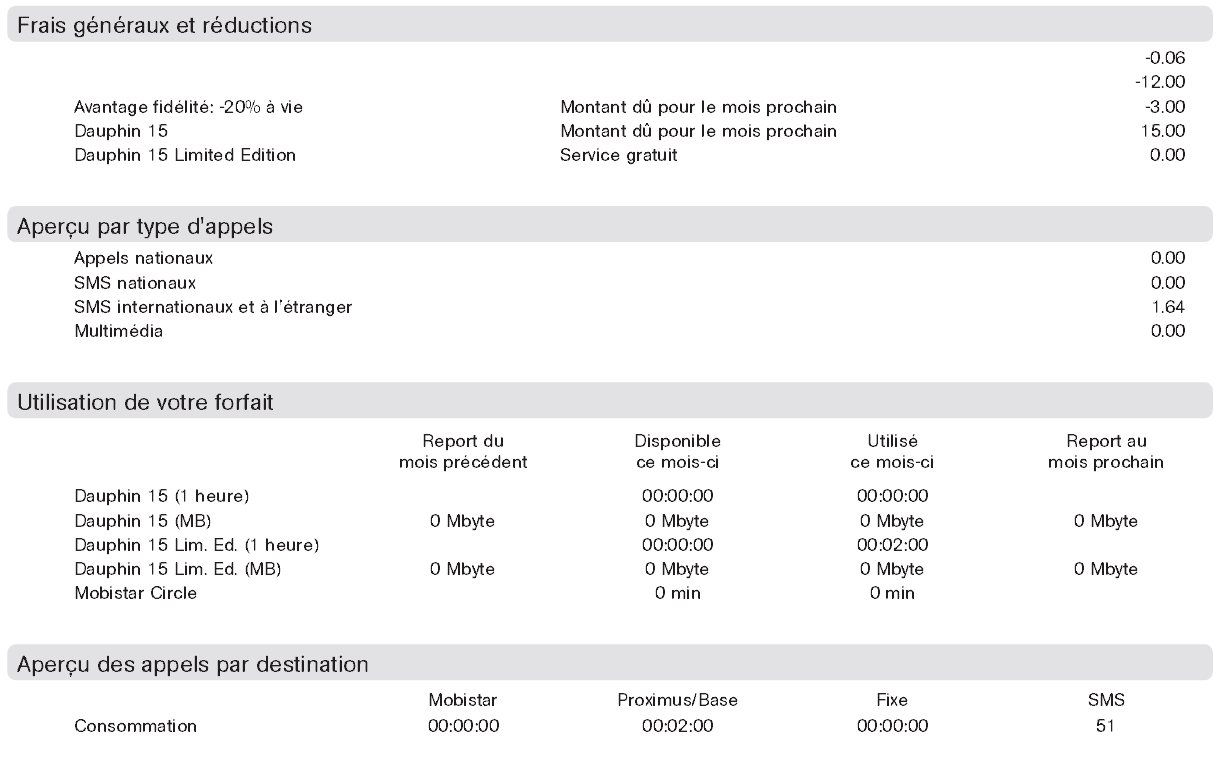Select the "SMS internationaux et à l'étranger" row
Screen dimensions: 1217x759
click(212, 307)
